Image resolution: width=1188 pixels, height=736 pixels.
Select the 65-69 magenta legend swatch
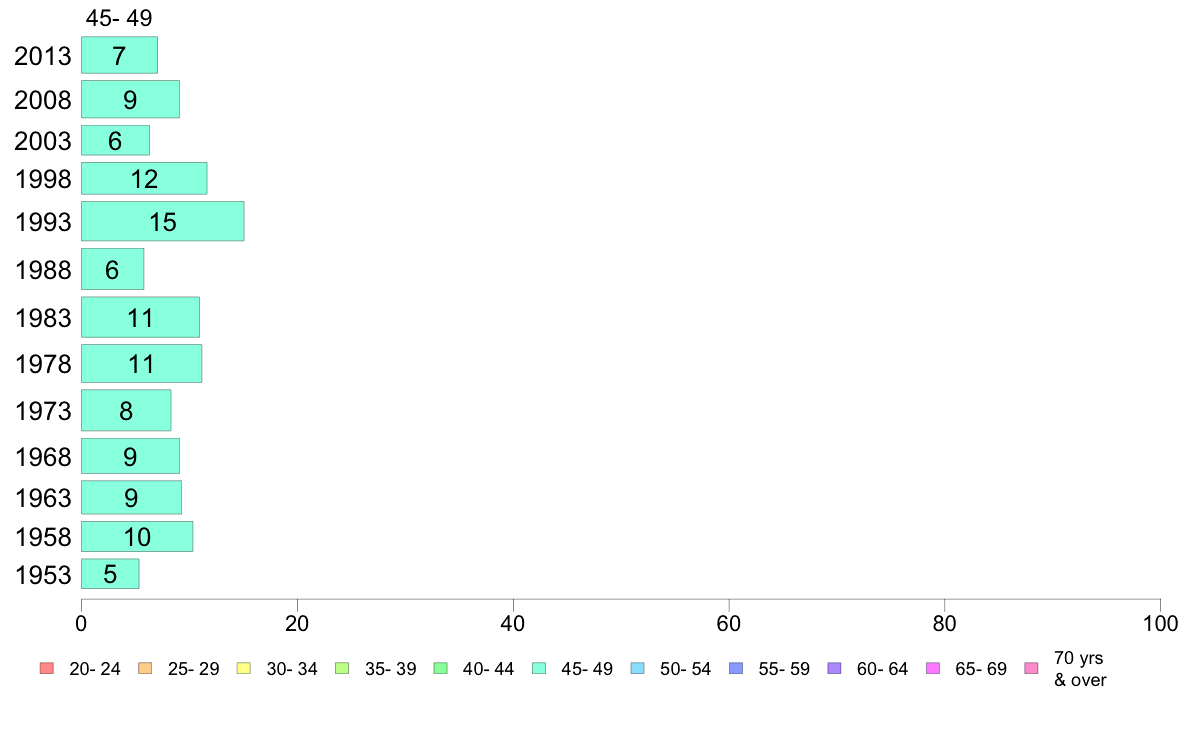pos(933,669)
